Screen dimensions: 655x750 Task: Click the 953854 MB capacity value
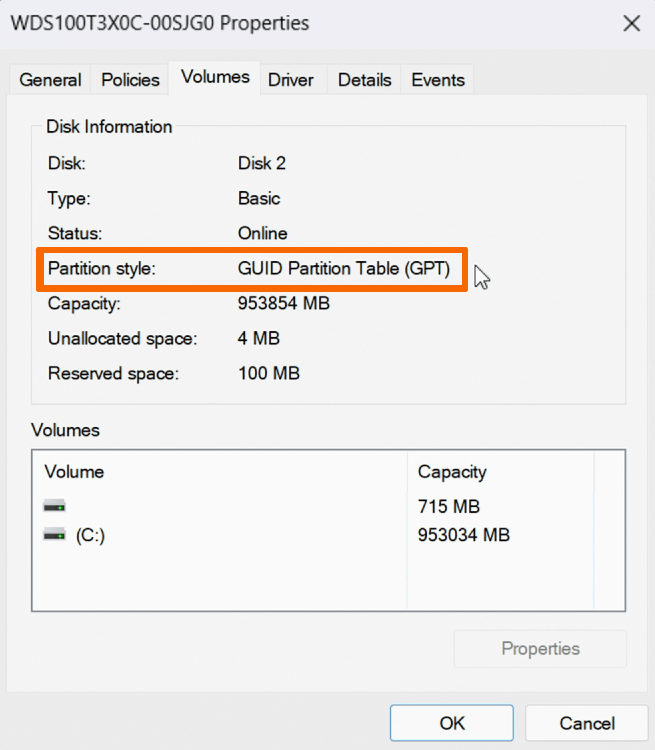284,304
